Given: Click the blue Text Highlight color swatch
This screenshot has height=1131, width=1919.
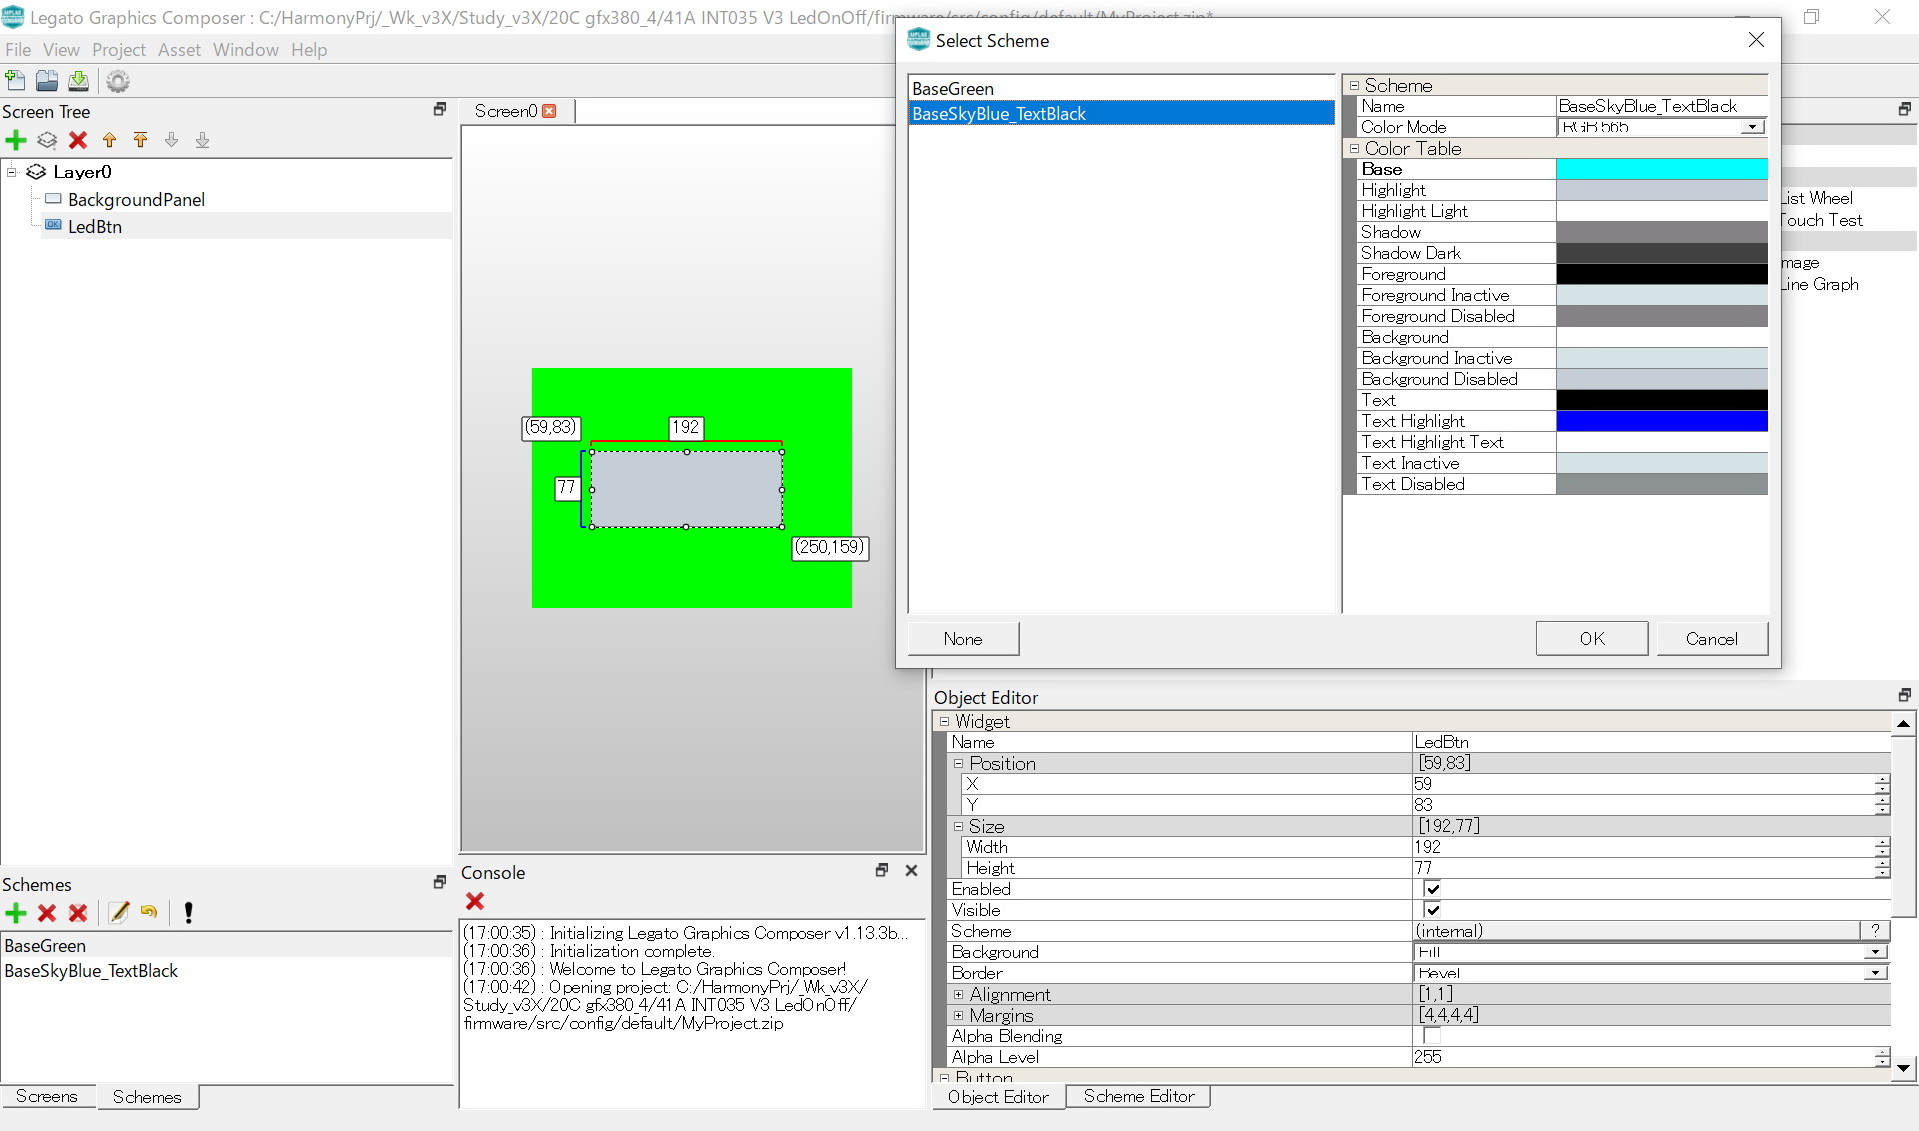Looking at the screenshot, I should [1661, 421].
